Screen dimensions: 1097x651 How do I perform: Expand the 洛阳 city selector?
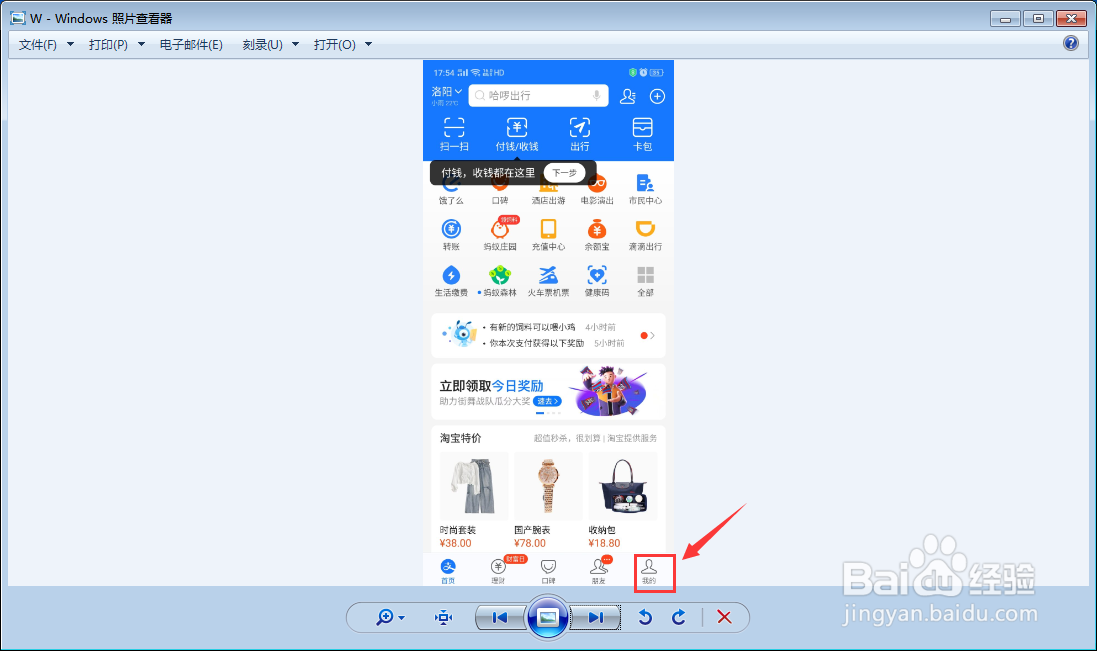pos(446,92)
